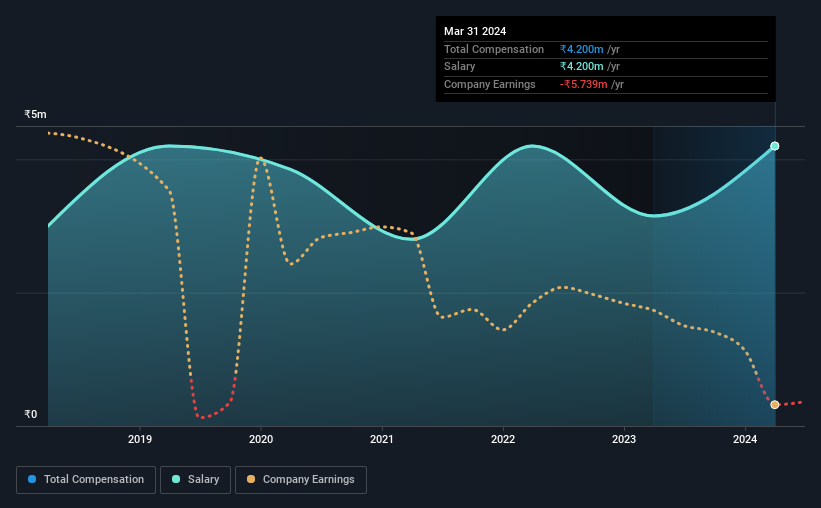Click the Salary label in the tooltip
Image resolution: width=821 pixels, height=508 pixels.
[460, 67]
